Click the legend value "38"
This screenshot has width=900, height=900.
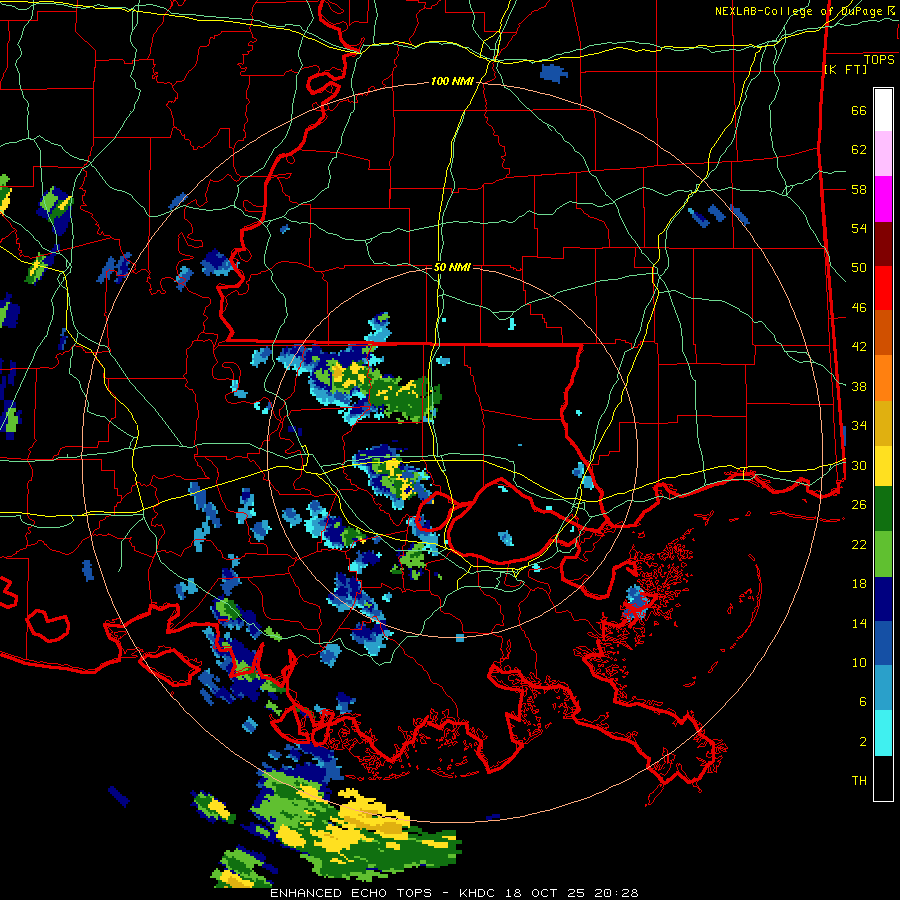point(859,386)
